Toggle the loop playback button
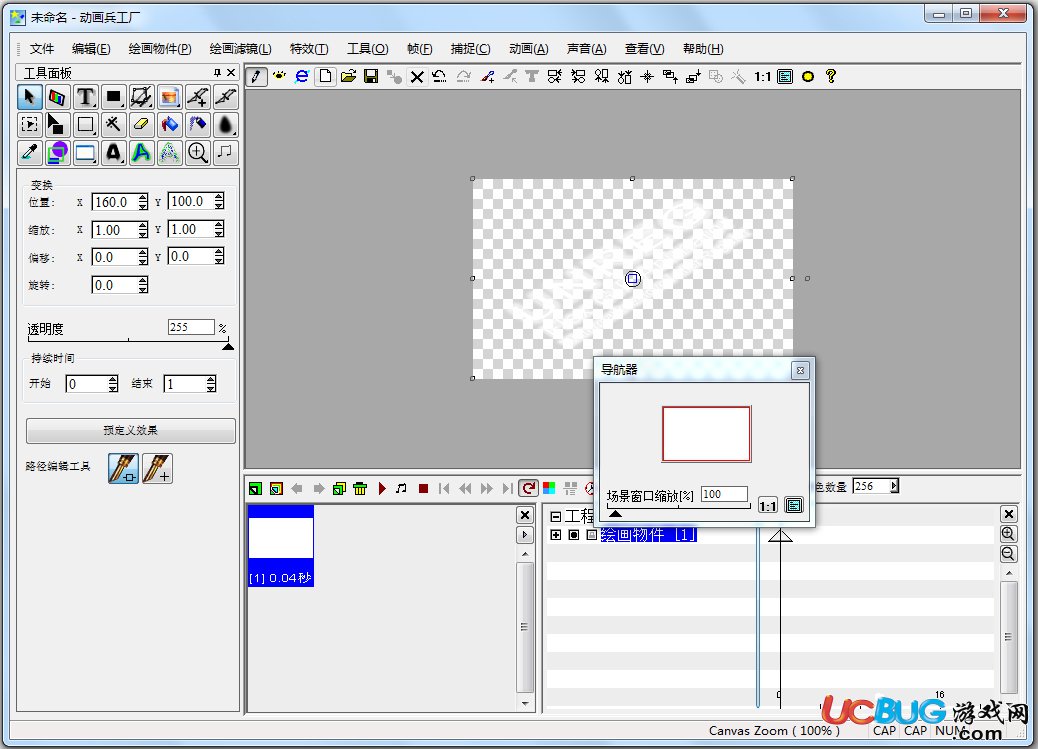The image size is (1038, 749). click(x=528, y=489)
